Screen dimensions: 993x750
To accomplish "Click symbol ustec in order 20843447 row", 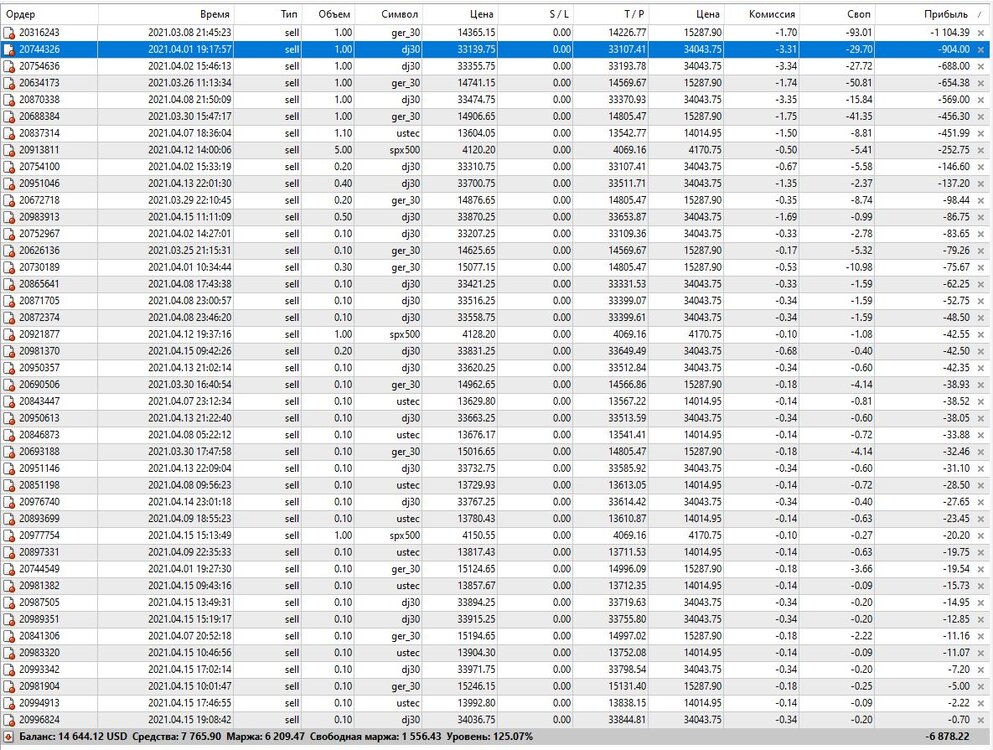I will 408,402.
